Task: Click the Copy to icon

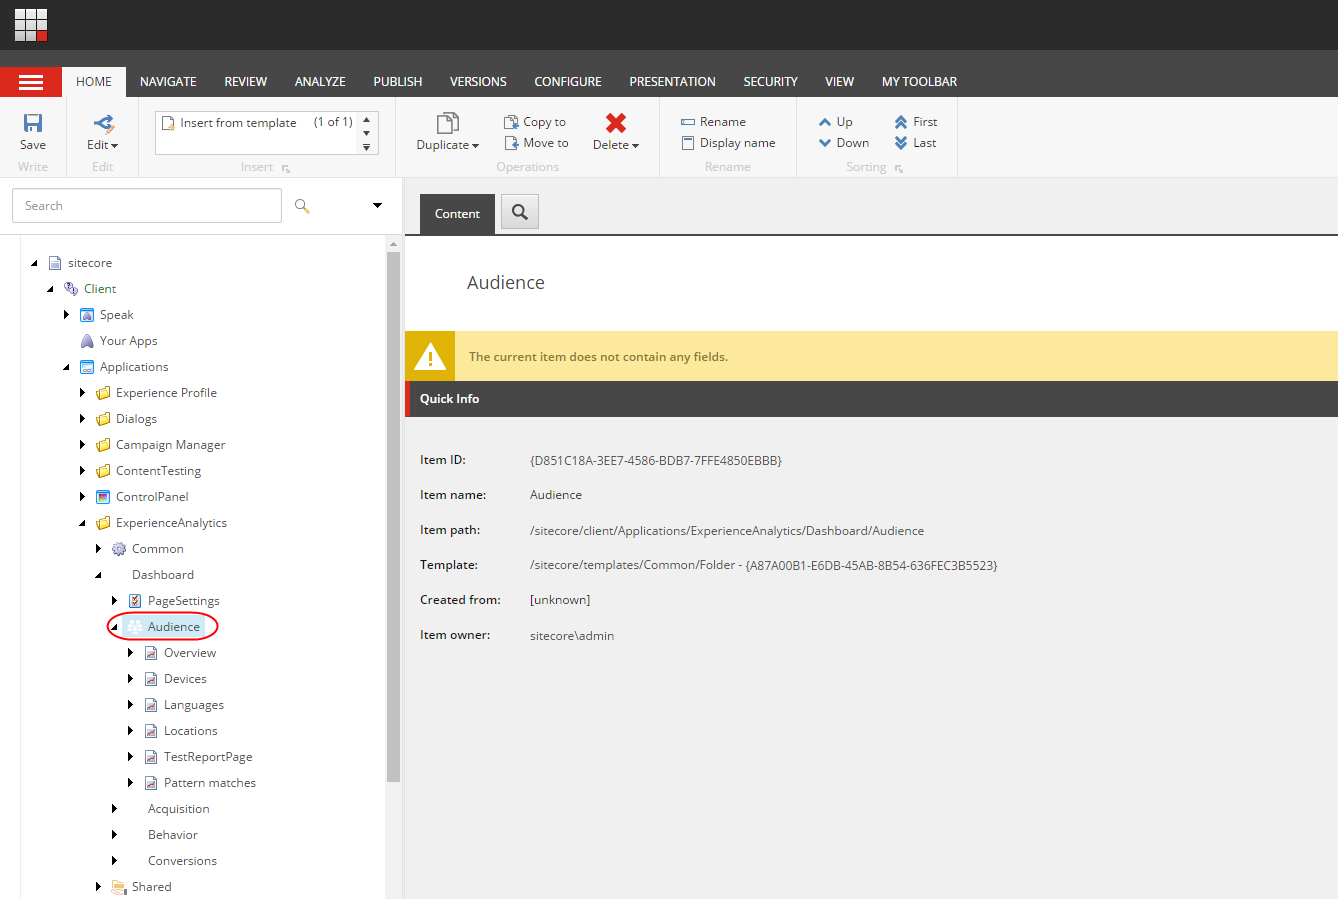Action: pyautogui.click(x=511, y=122)
